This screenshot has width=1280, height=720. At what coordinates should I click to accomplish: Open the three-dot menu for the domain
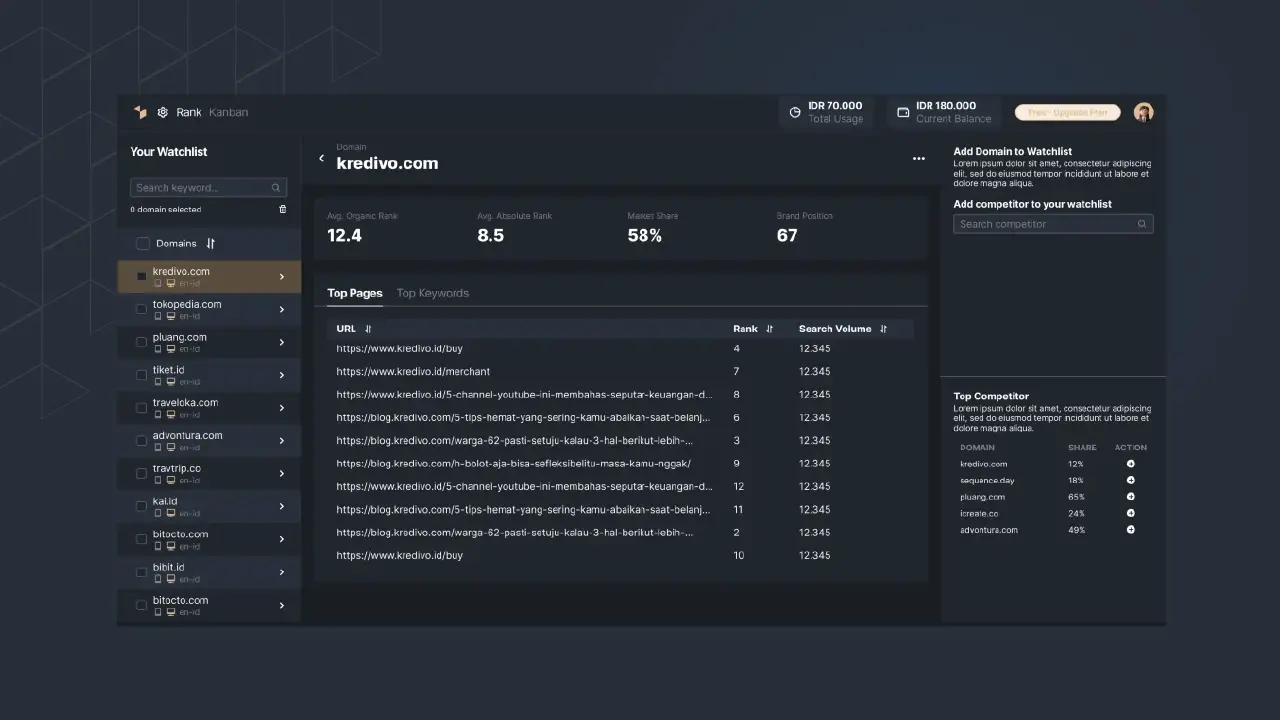pyautogui.click(x=918, y=159)
